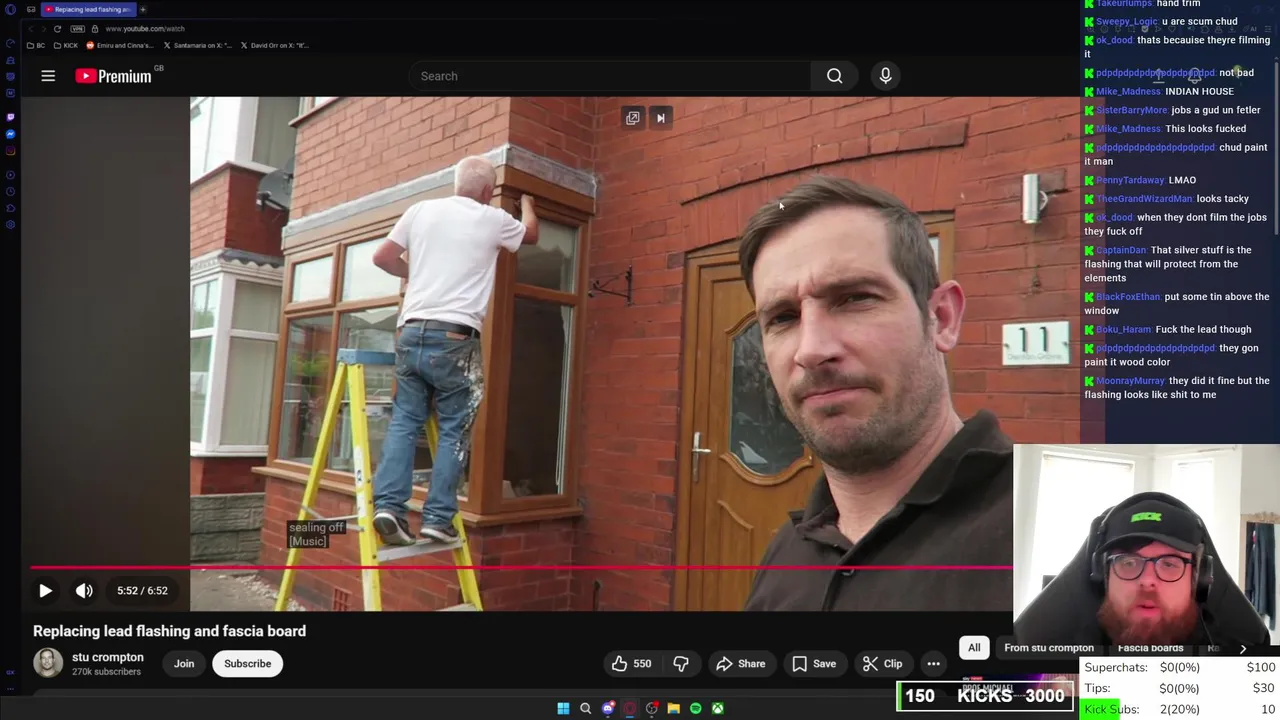Click the streamer webcam overlay
Image resolution: width=1280 pixels, height=720 pixels.
(1146, 549)
